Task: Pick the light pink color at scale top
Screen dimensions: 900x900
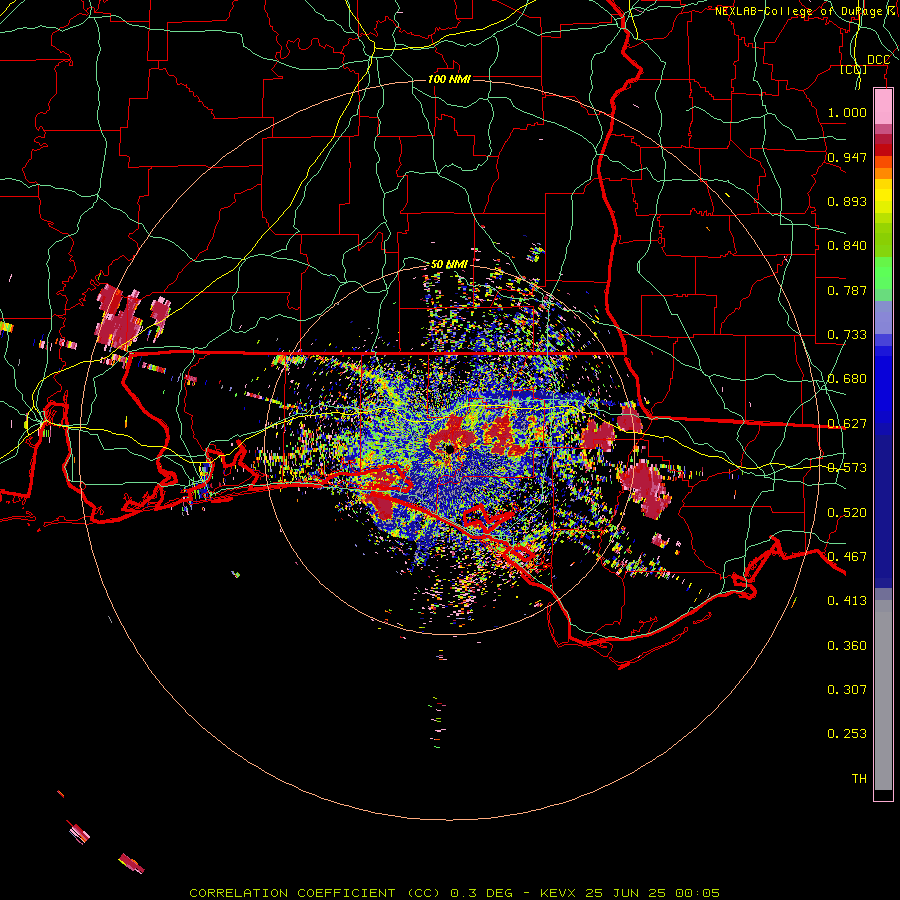Action: pyautogui.click(x=883, y=106)
